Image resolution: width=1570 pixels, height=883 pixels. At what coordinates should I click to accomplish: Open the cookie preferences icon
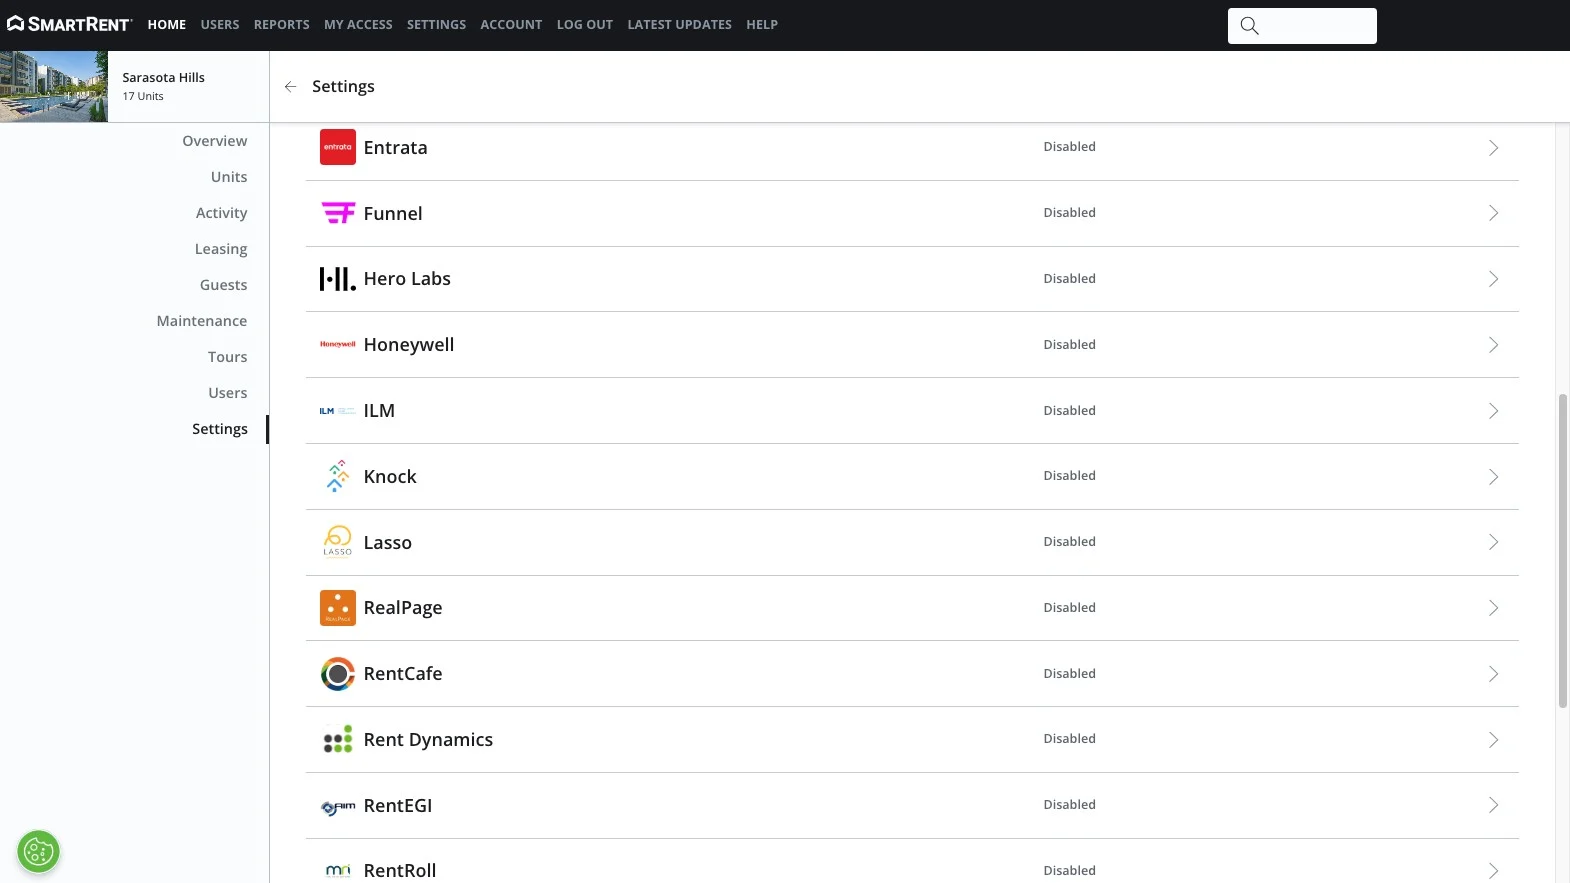click(38, 852)
